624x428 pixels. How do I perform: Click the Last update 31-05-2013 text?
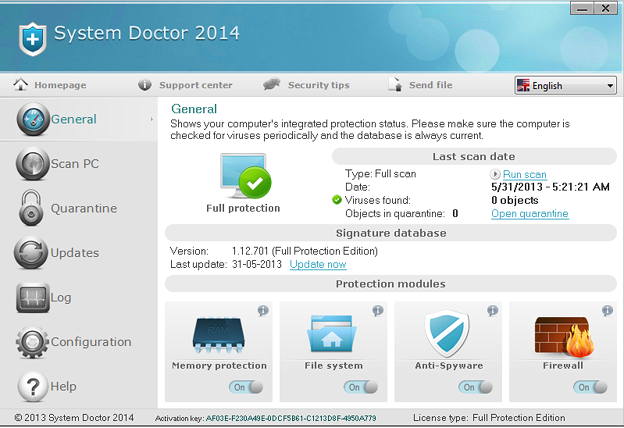point(226,264)
